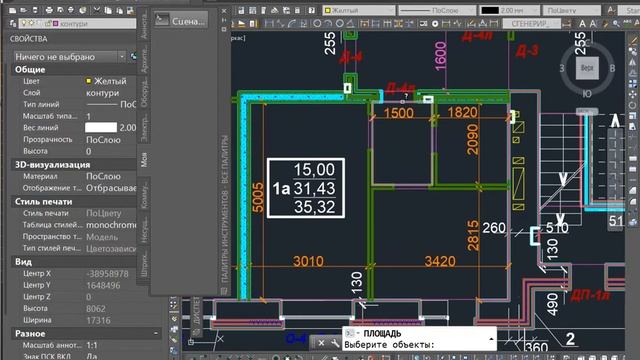640x360 pixels.
Task: Click the Help question-mark toolbar icon
Action: click(312, 10)
